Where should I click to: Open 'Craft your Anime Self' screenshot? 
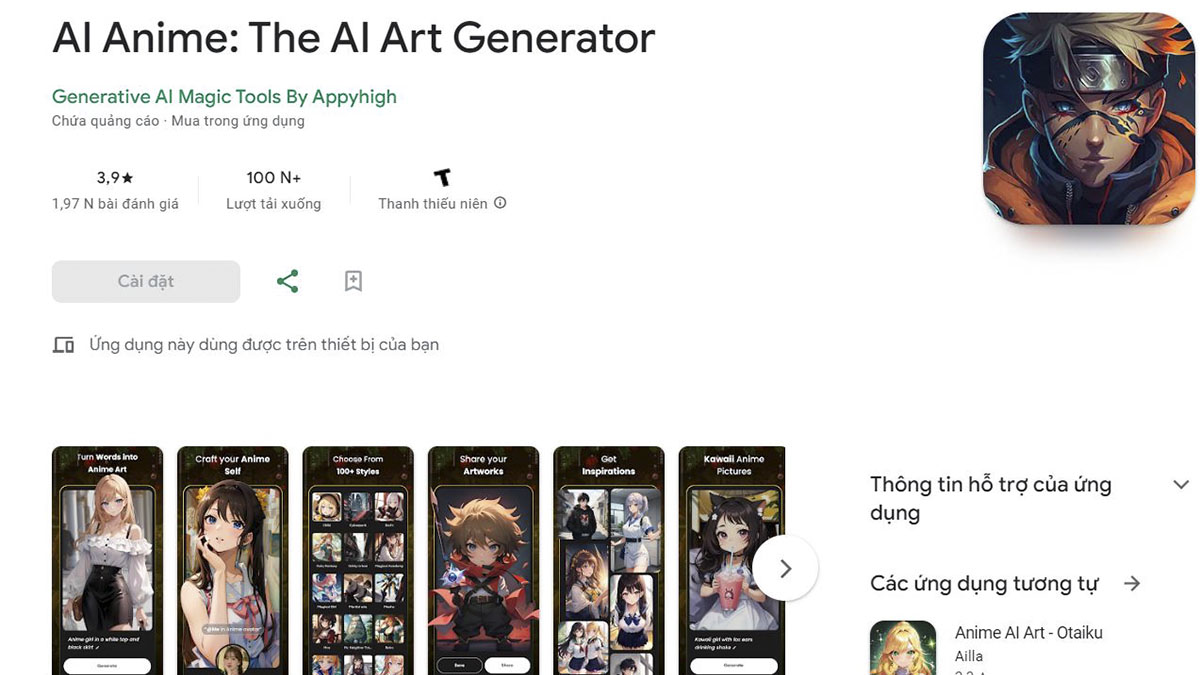coord(232,560)
